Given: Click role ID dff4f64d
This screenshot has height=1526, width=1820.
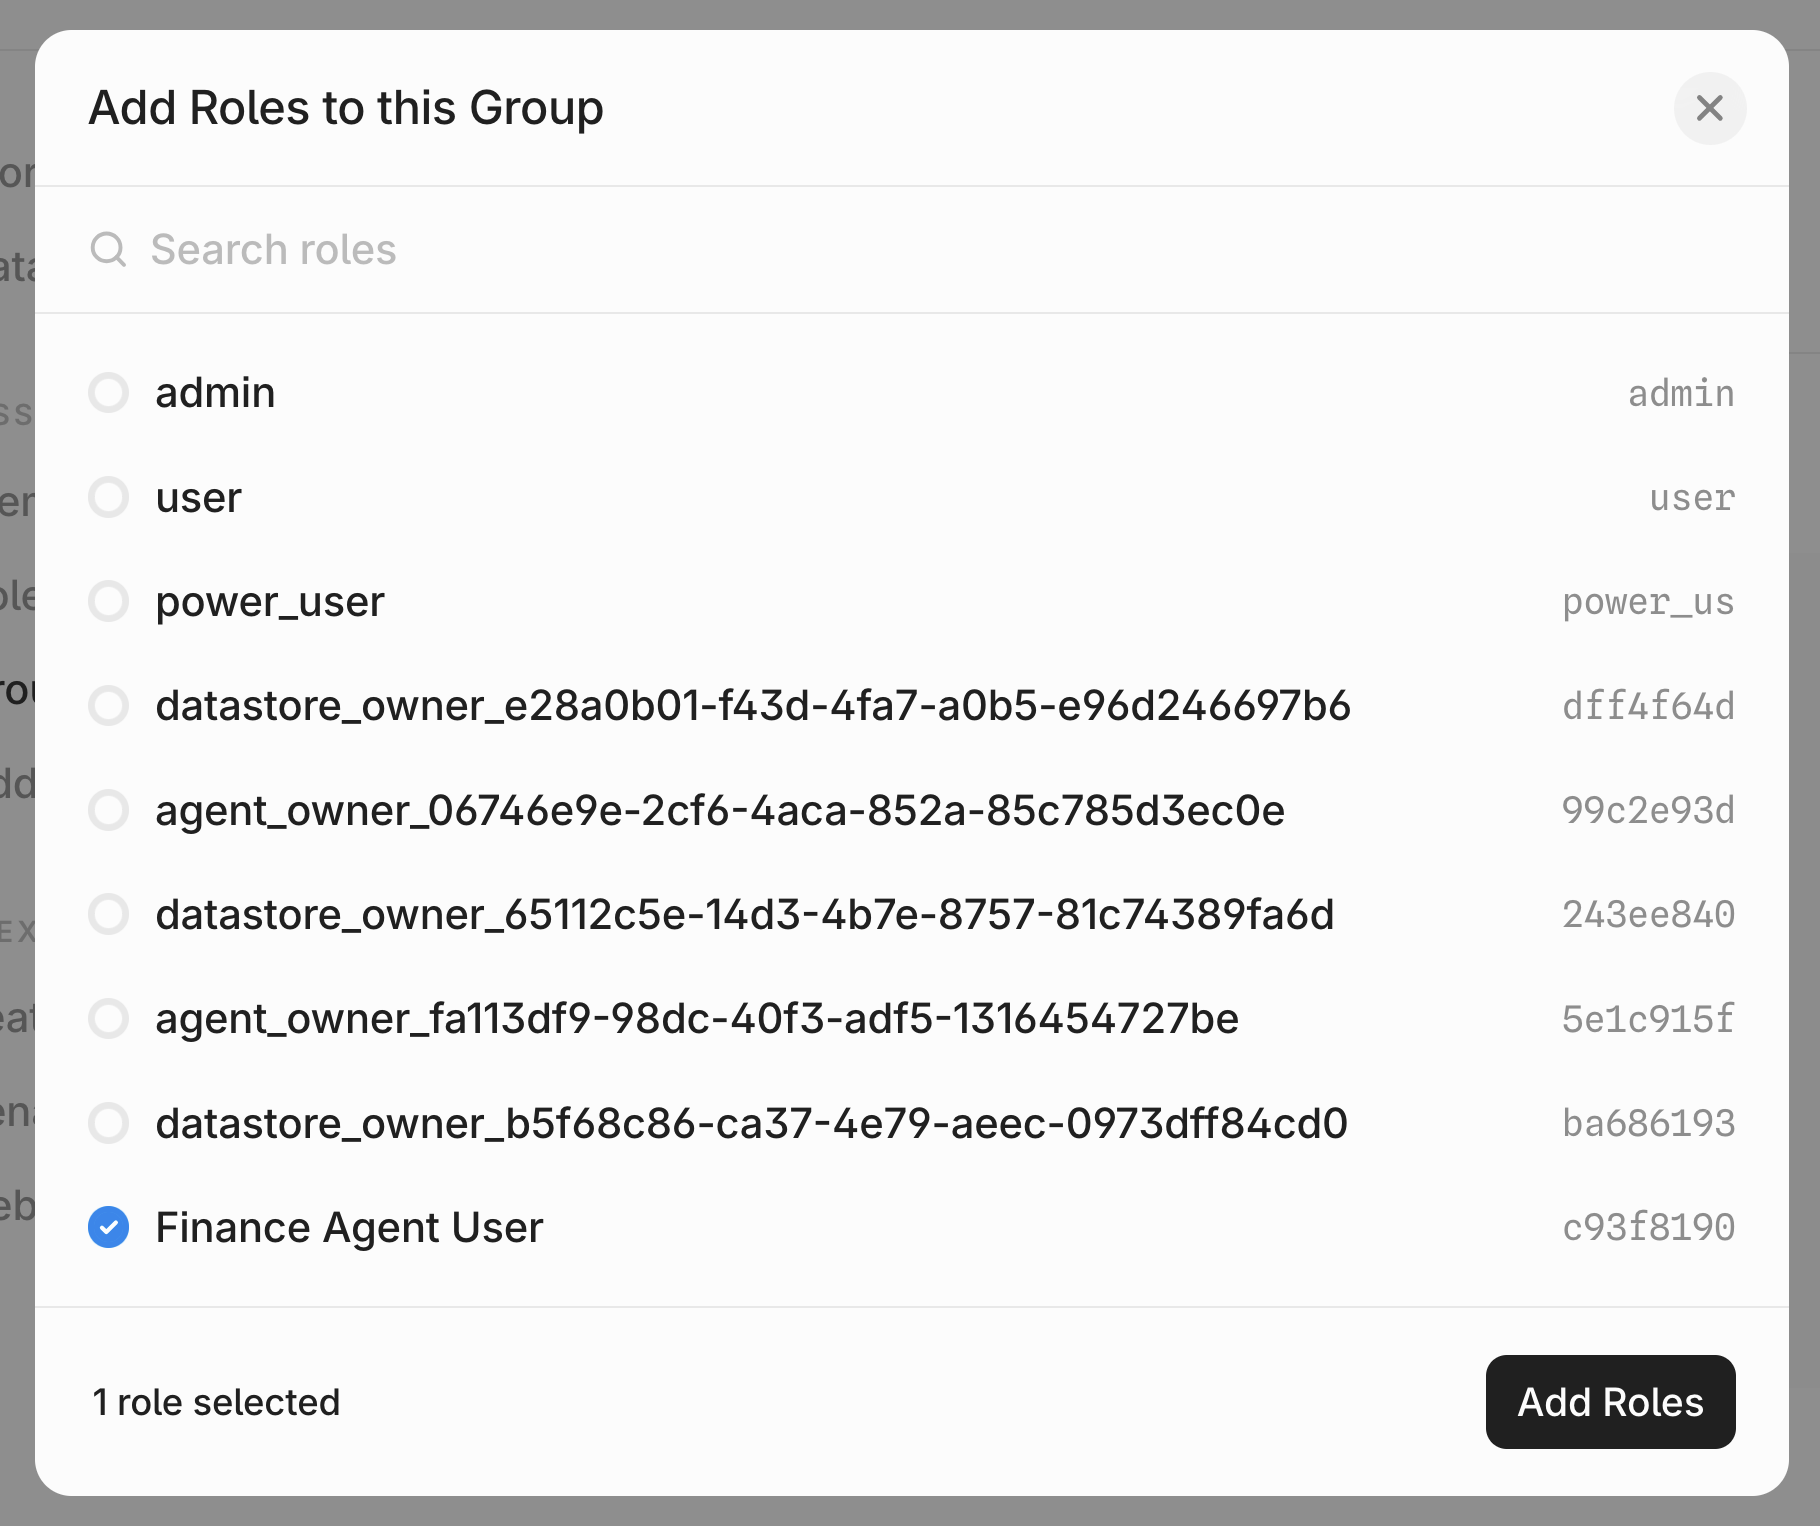Looking at the screenshot, I should [1648, 706].
